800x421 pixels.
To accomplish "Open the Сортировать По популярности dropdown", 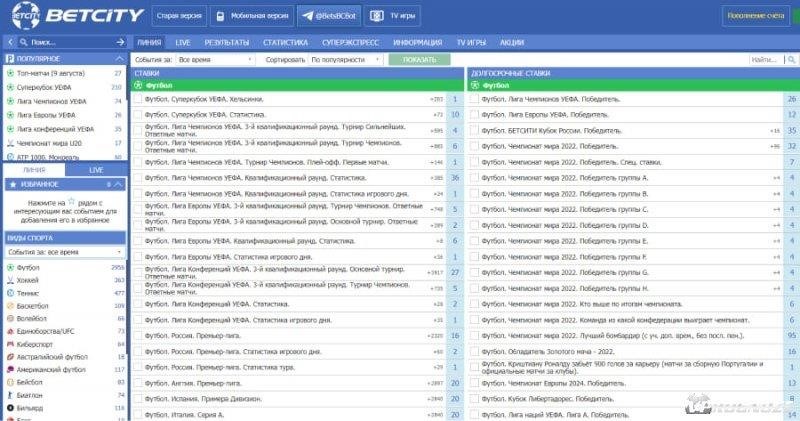I will point(345,60).
